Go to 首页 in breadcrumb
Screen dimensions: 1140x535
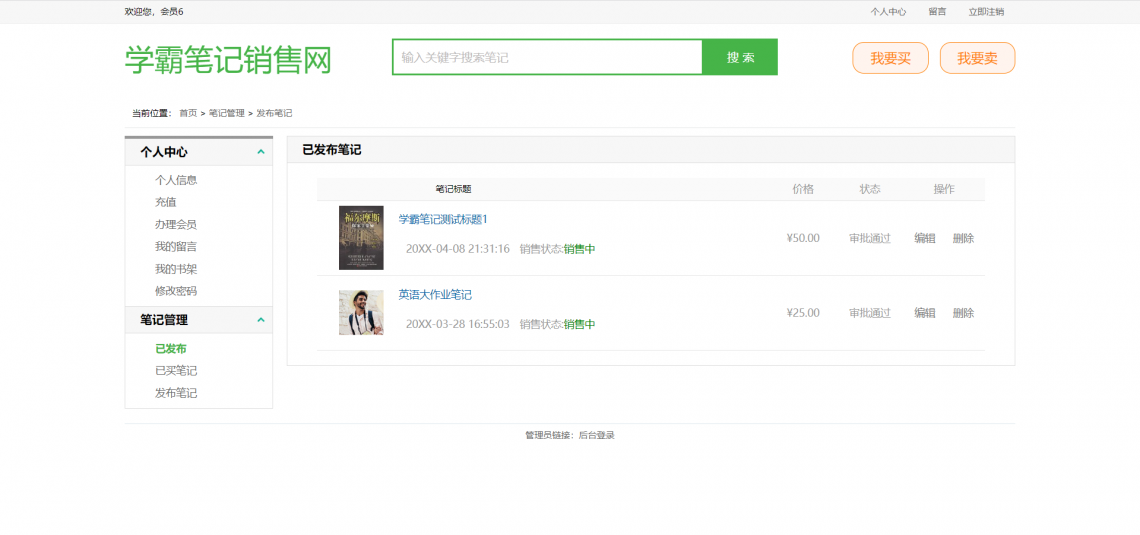(x=188, y=113)
